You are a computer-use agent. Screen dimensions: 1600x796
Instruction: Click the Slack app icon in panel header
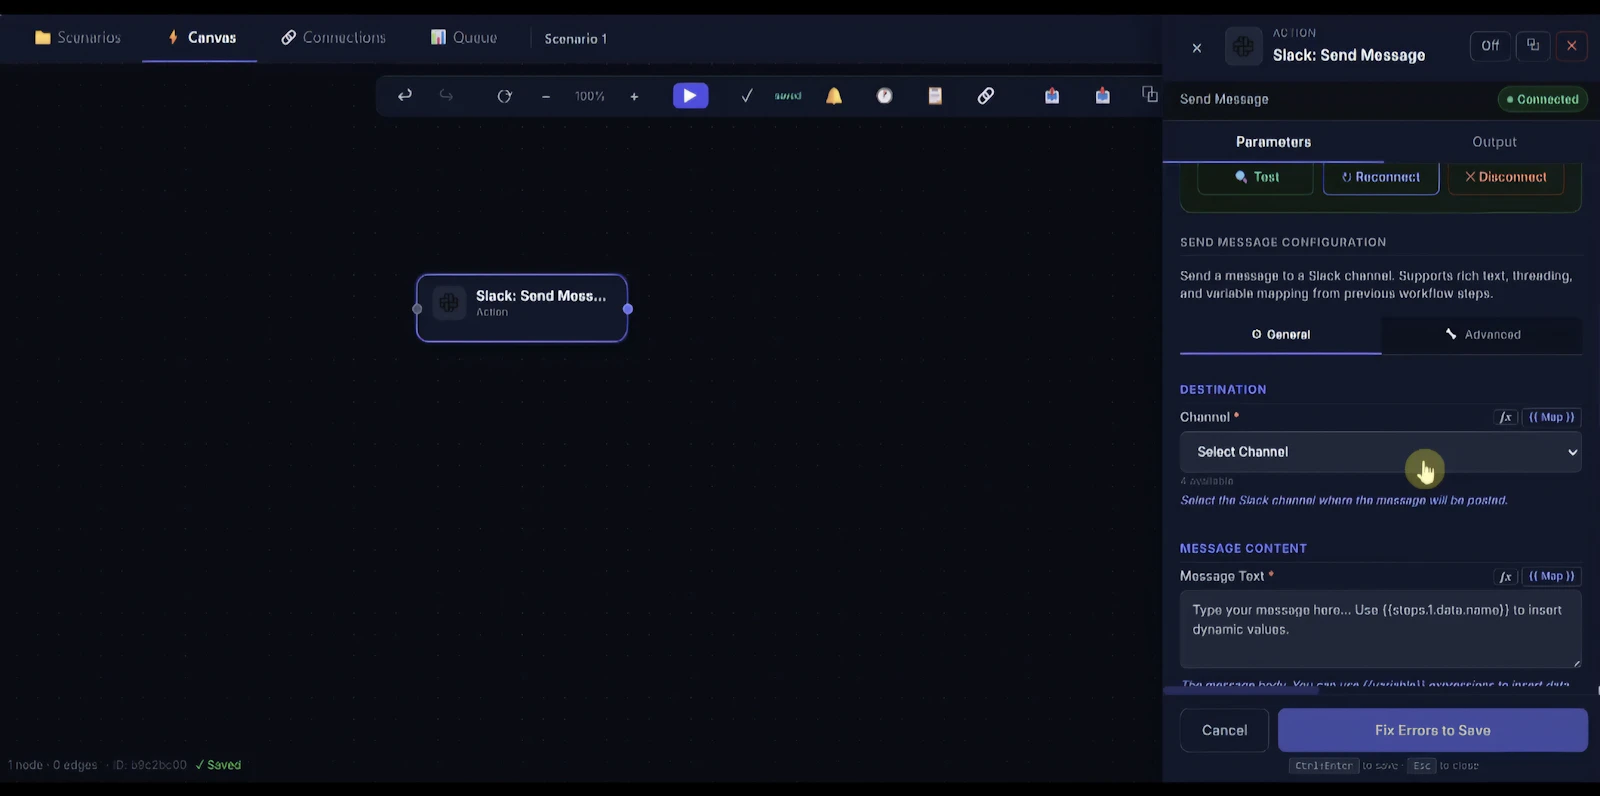point(1244,46)
